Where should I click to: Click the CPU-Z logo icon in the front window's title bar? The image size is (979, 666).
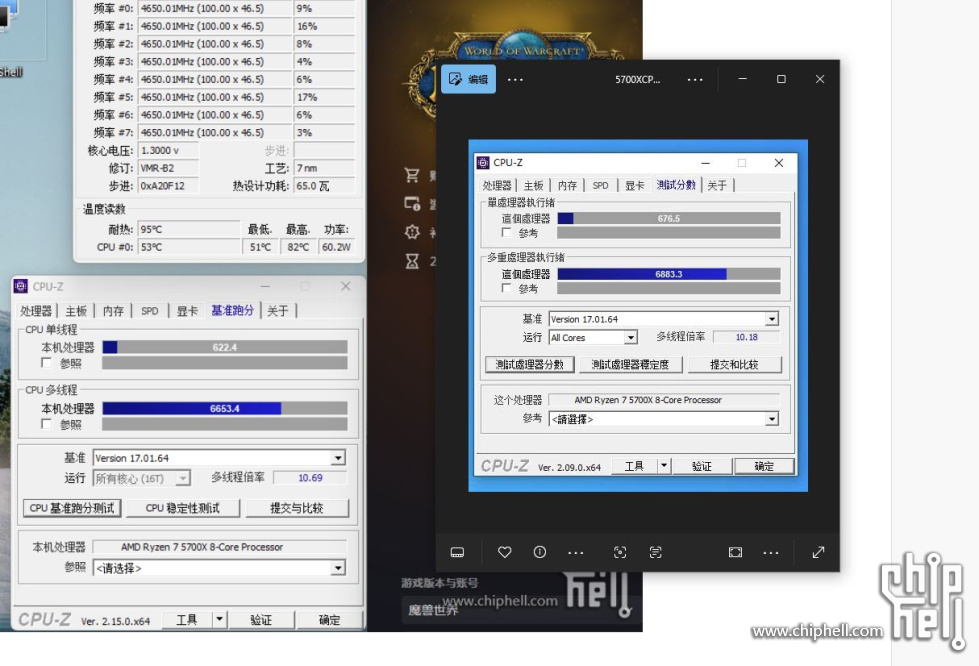(x=483, y=163)
